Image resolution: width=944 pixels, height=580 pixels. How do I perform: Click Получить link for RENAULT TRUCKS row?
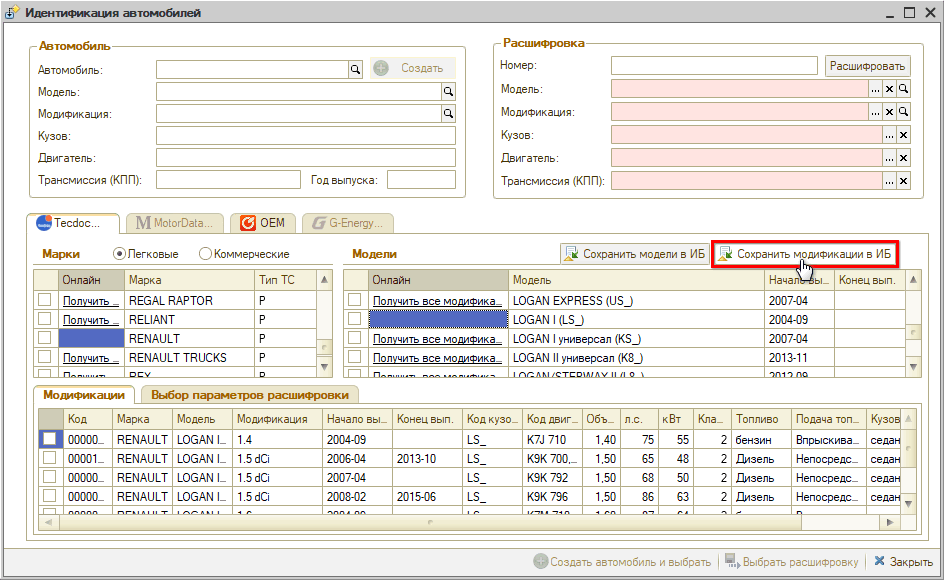point(91,358)
